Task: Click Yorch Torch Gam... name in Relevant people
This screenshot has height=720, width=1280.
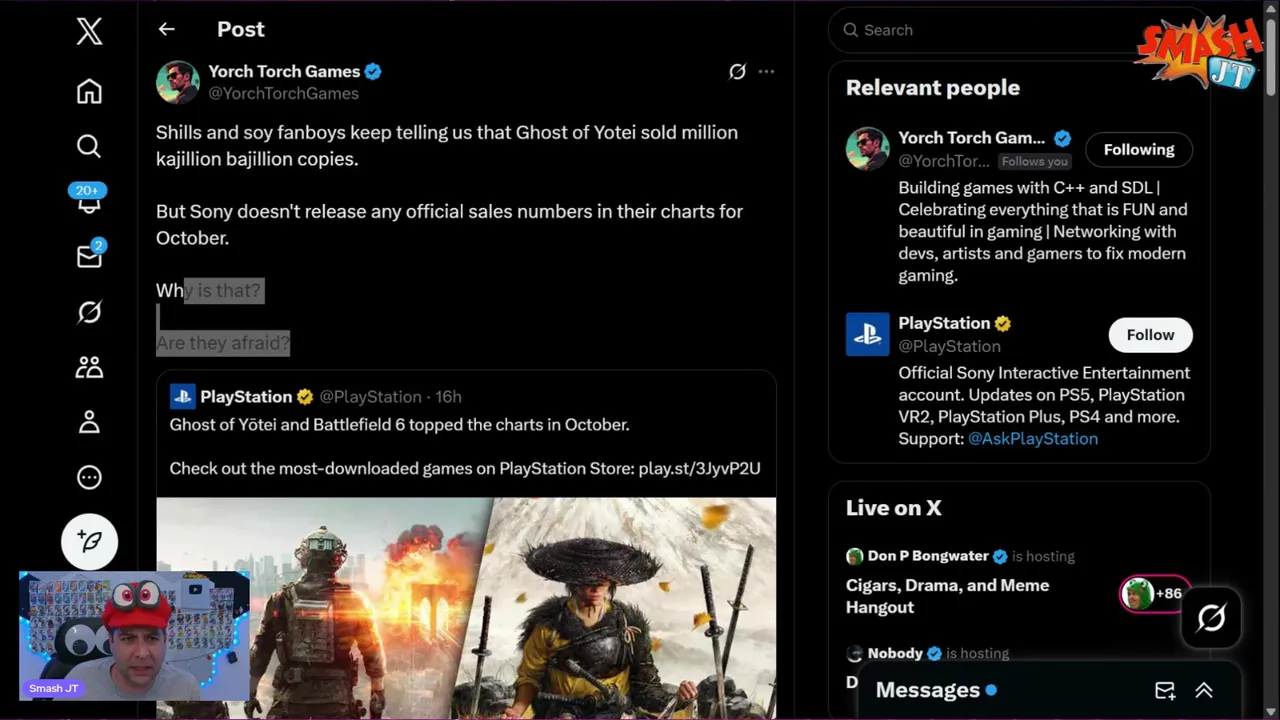Action: tap(971, 138)
